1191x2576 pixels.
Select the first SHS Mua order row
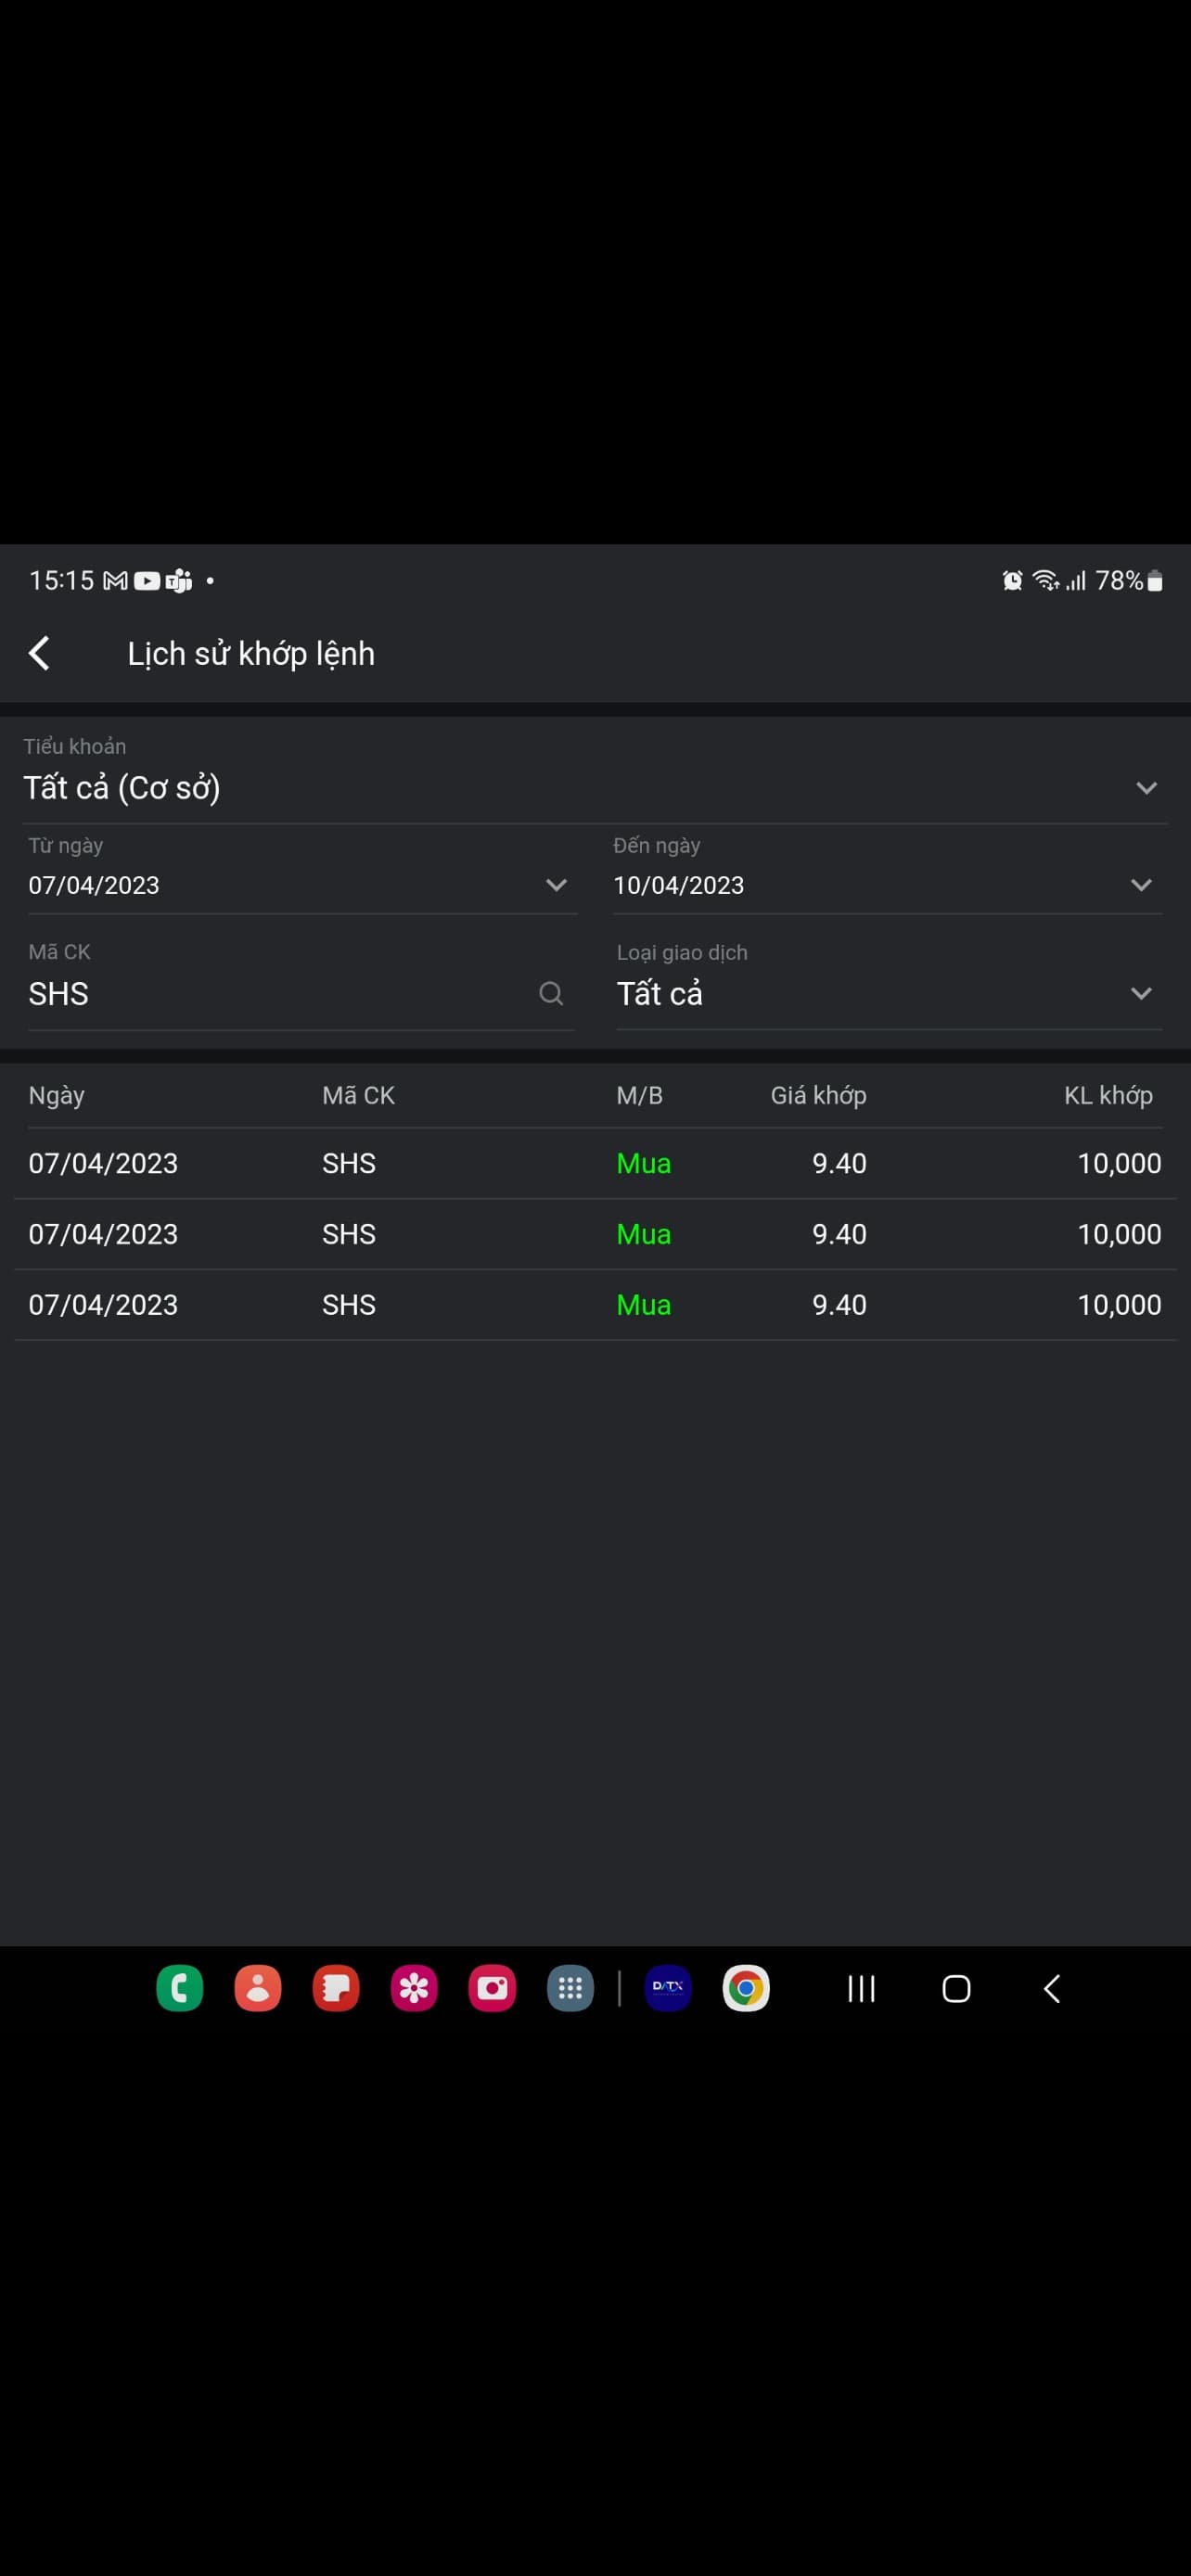tap(594, 1163)
